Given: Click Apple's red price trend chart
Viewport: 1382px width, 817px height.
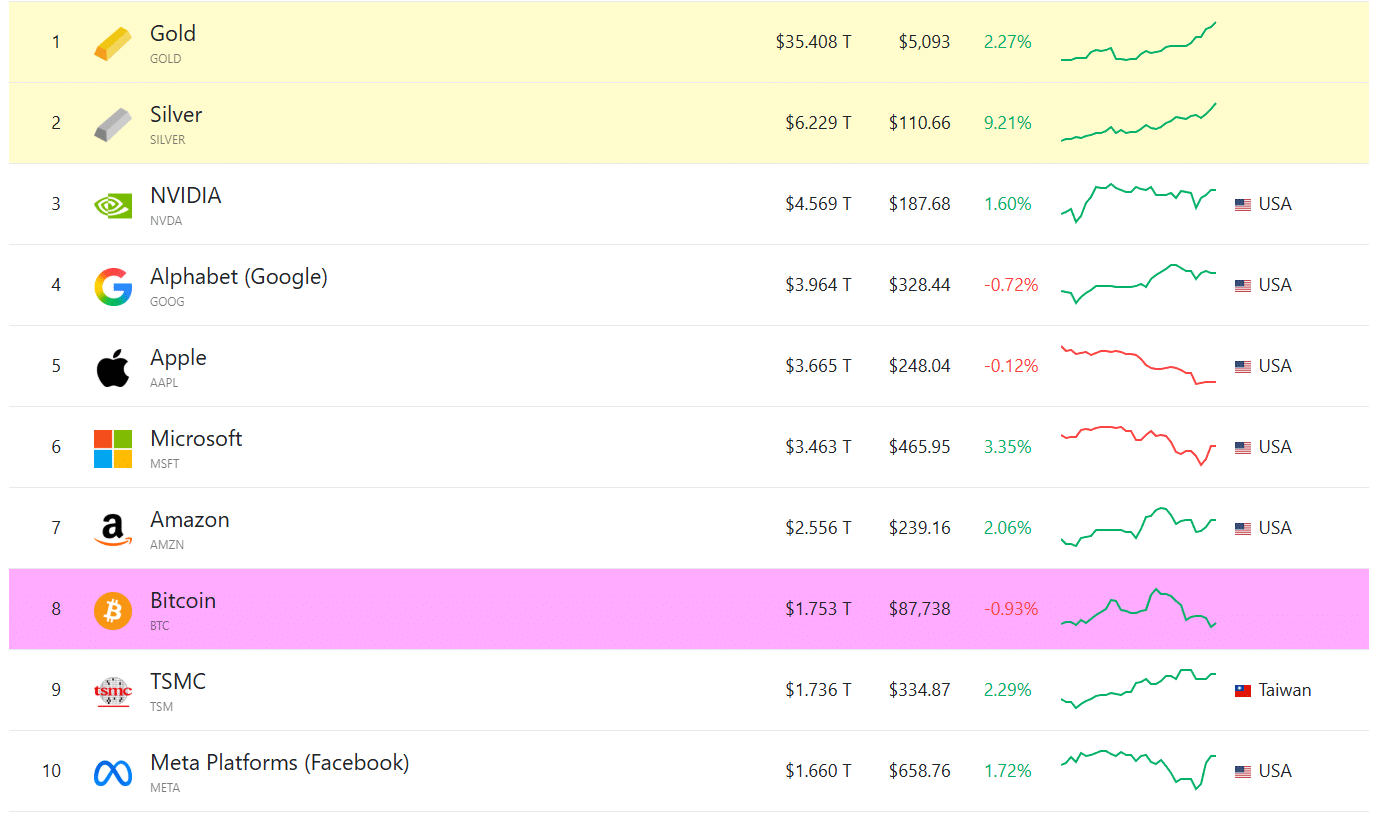Looking at the screenshot, I should (1138, 366).
